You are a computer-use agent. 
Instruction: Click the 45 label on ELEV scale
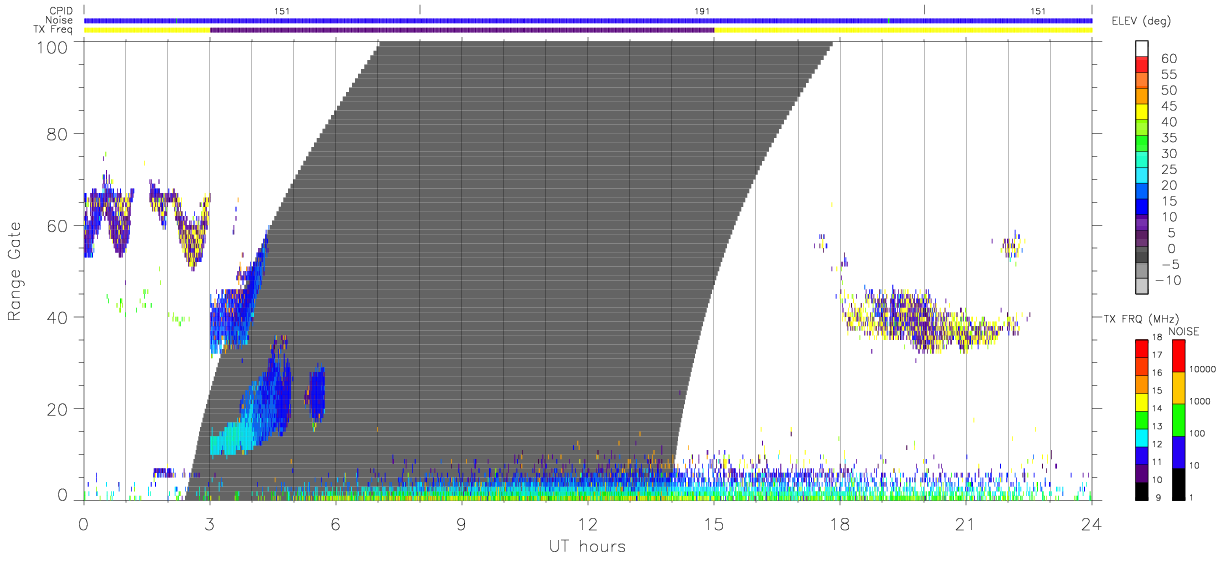[x=1169, y=106]
